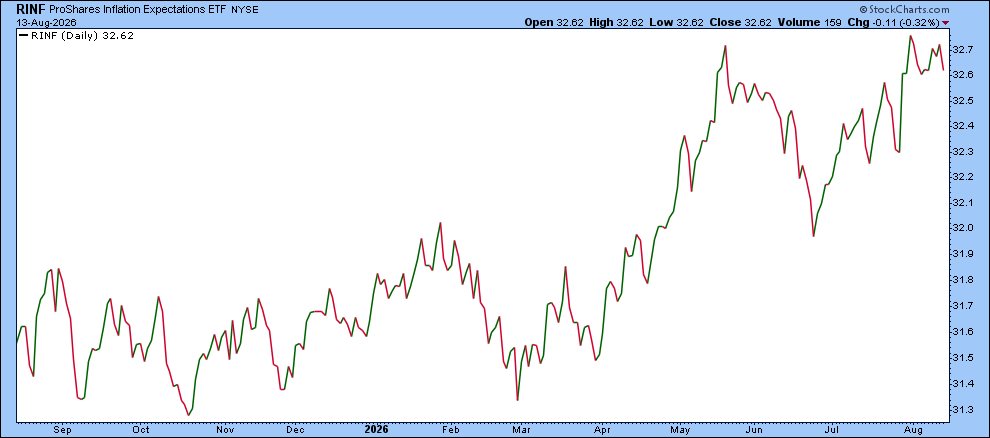
Task: Click the May month axis label
Action: point(679,430)
